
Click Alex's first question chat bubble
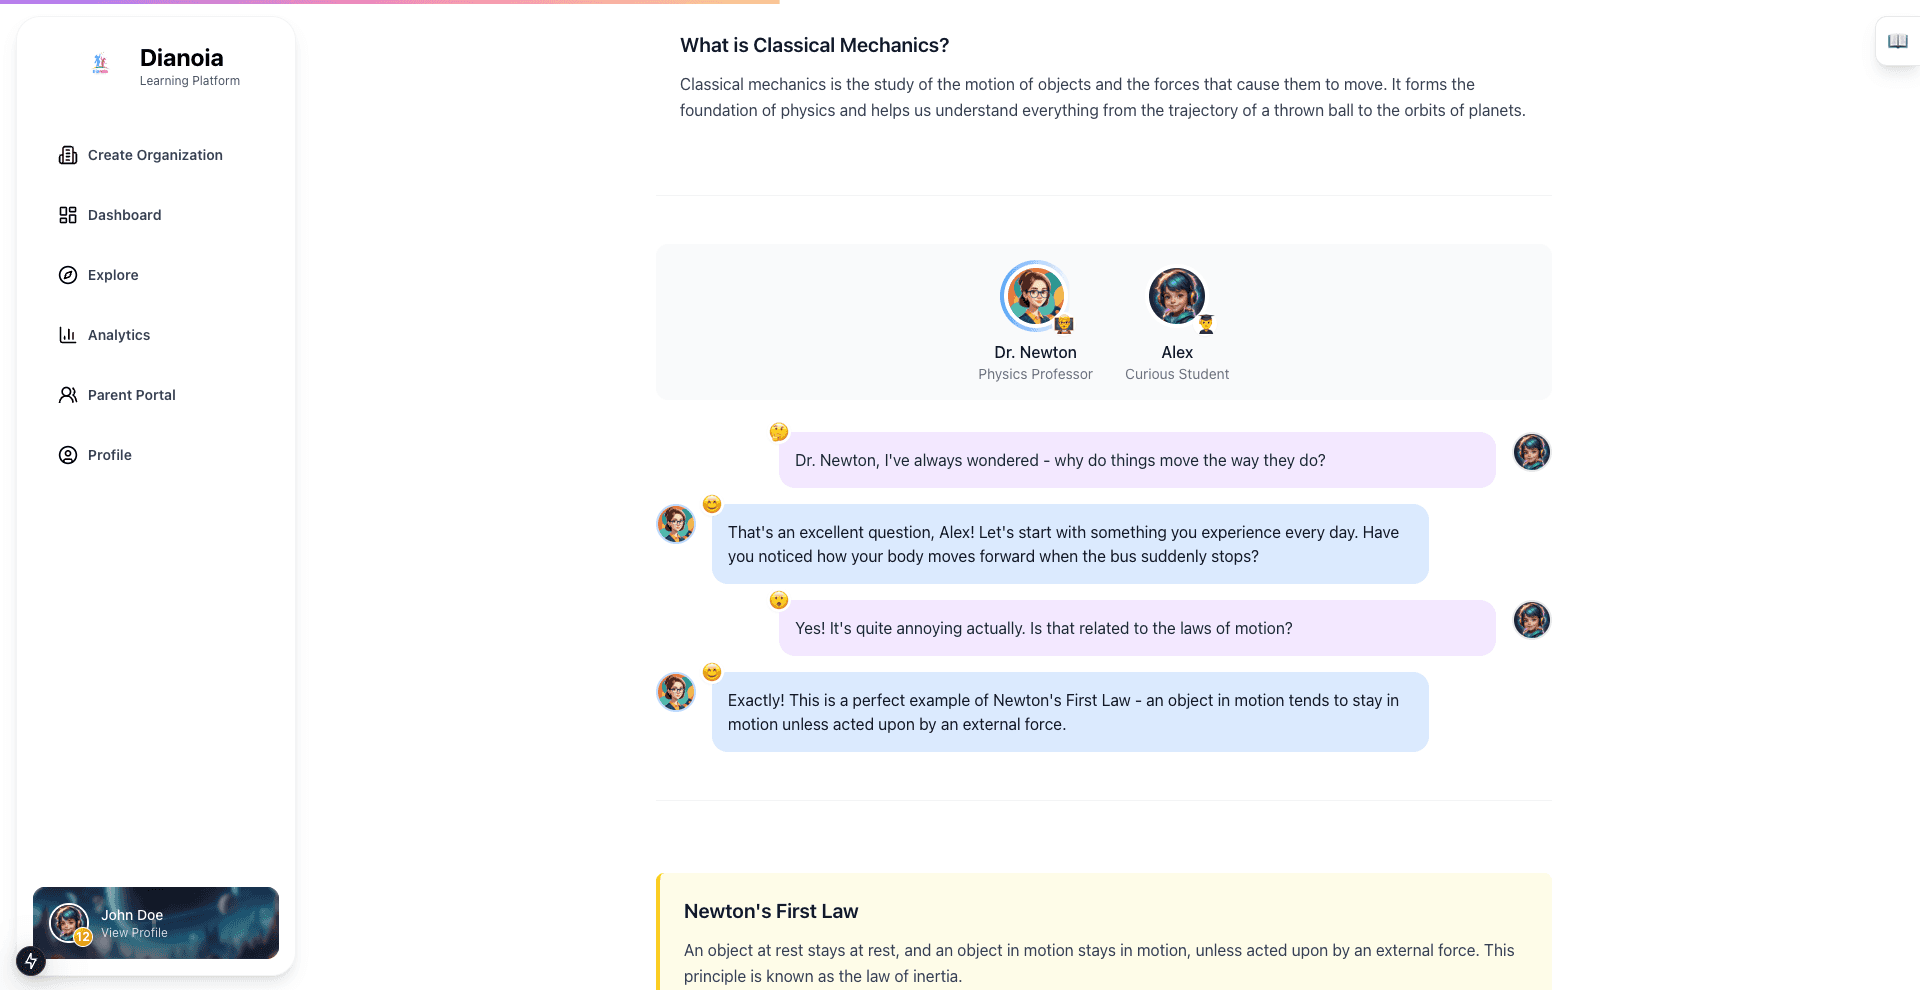pyautogui.click(x=1137, y=460)
